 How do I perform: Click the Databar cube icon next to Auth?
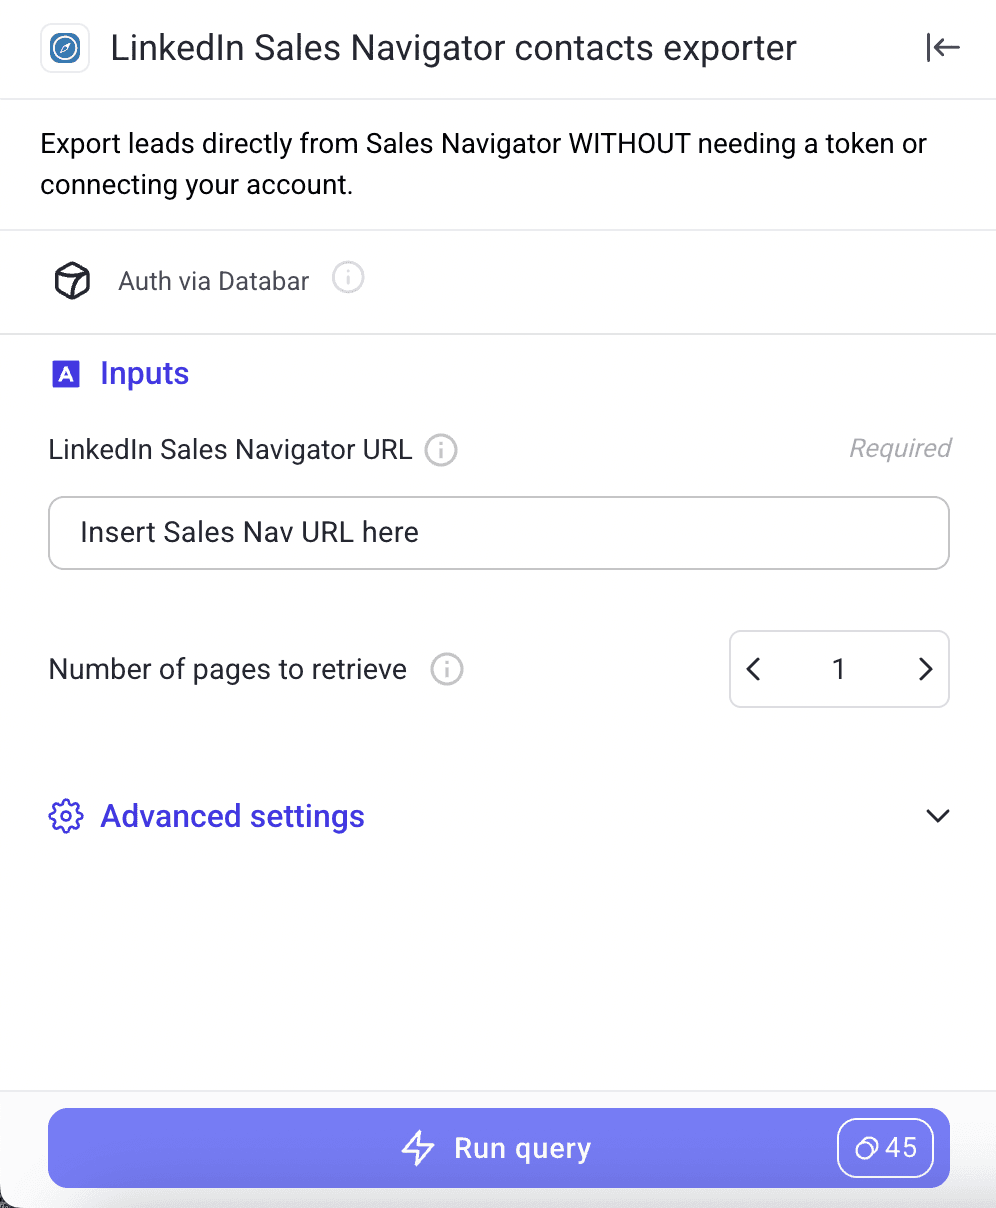coord(71,281)
